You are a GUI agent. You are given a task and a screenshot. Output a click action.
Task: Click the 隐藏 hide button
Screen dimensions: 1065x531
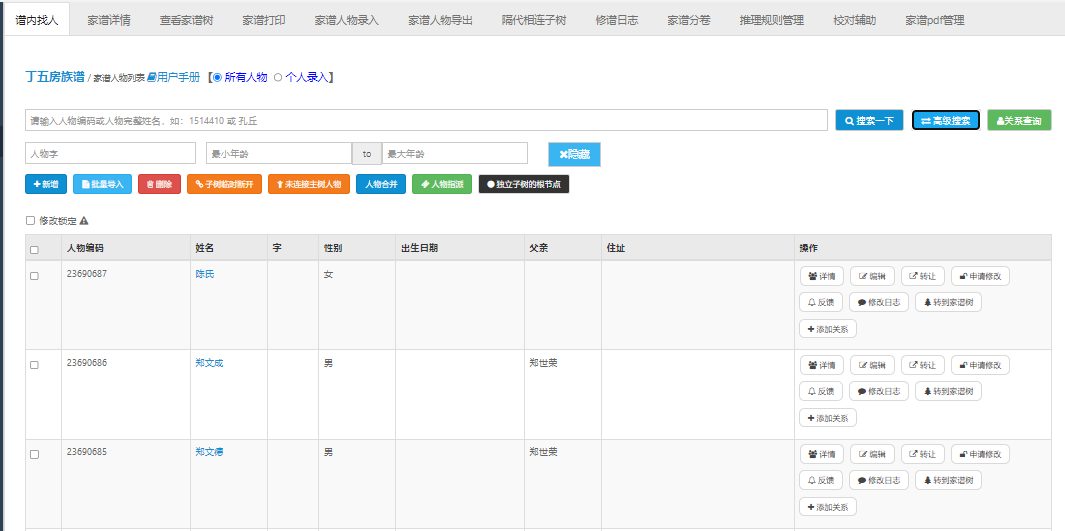[575, 154]
